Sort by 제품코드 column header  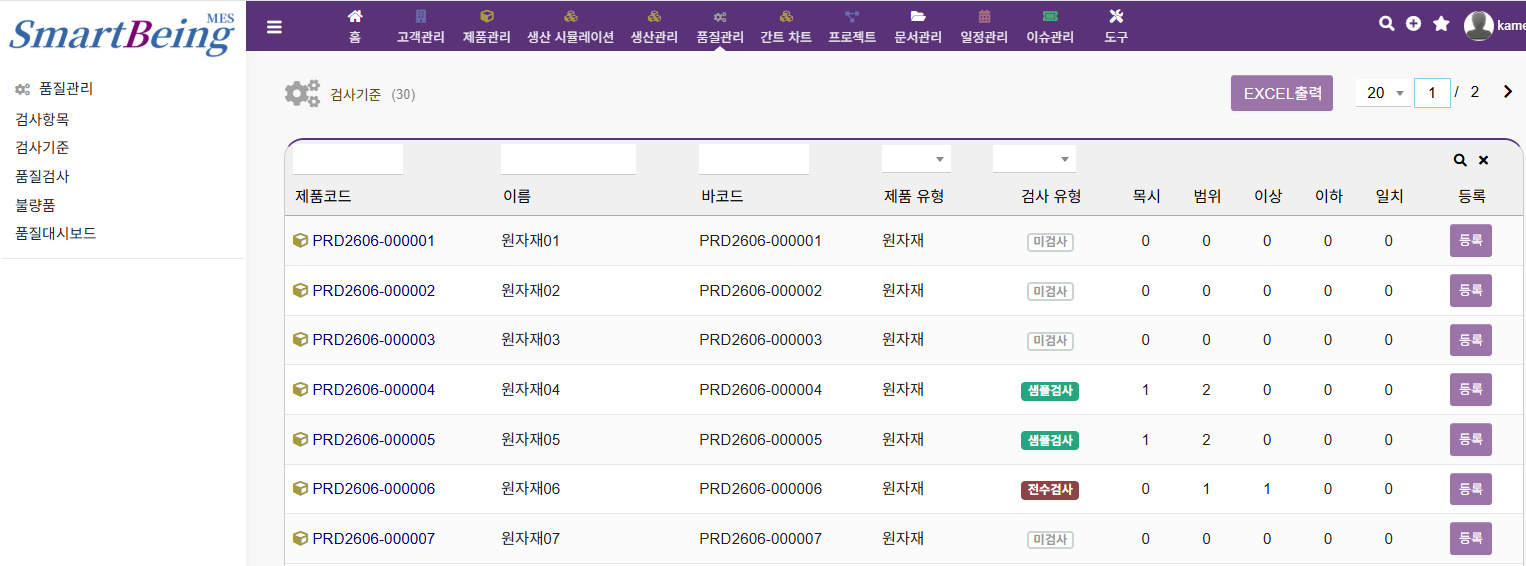323,197
